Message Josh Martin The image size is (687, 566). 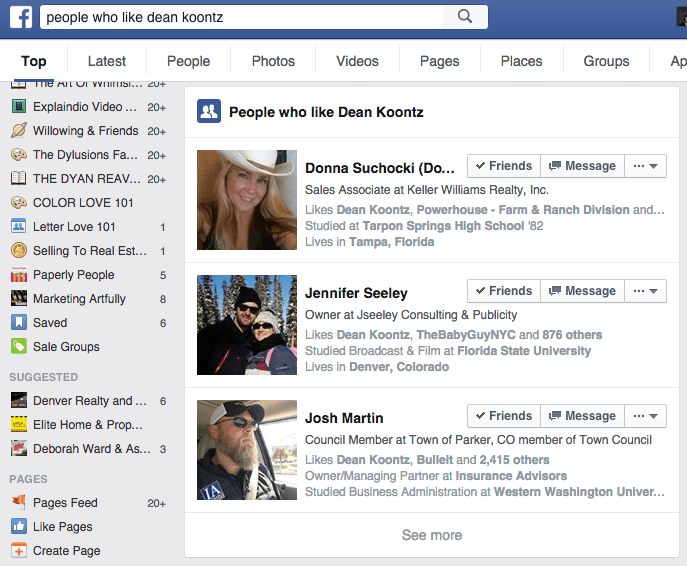582,416
